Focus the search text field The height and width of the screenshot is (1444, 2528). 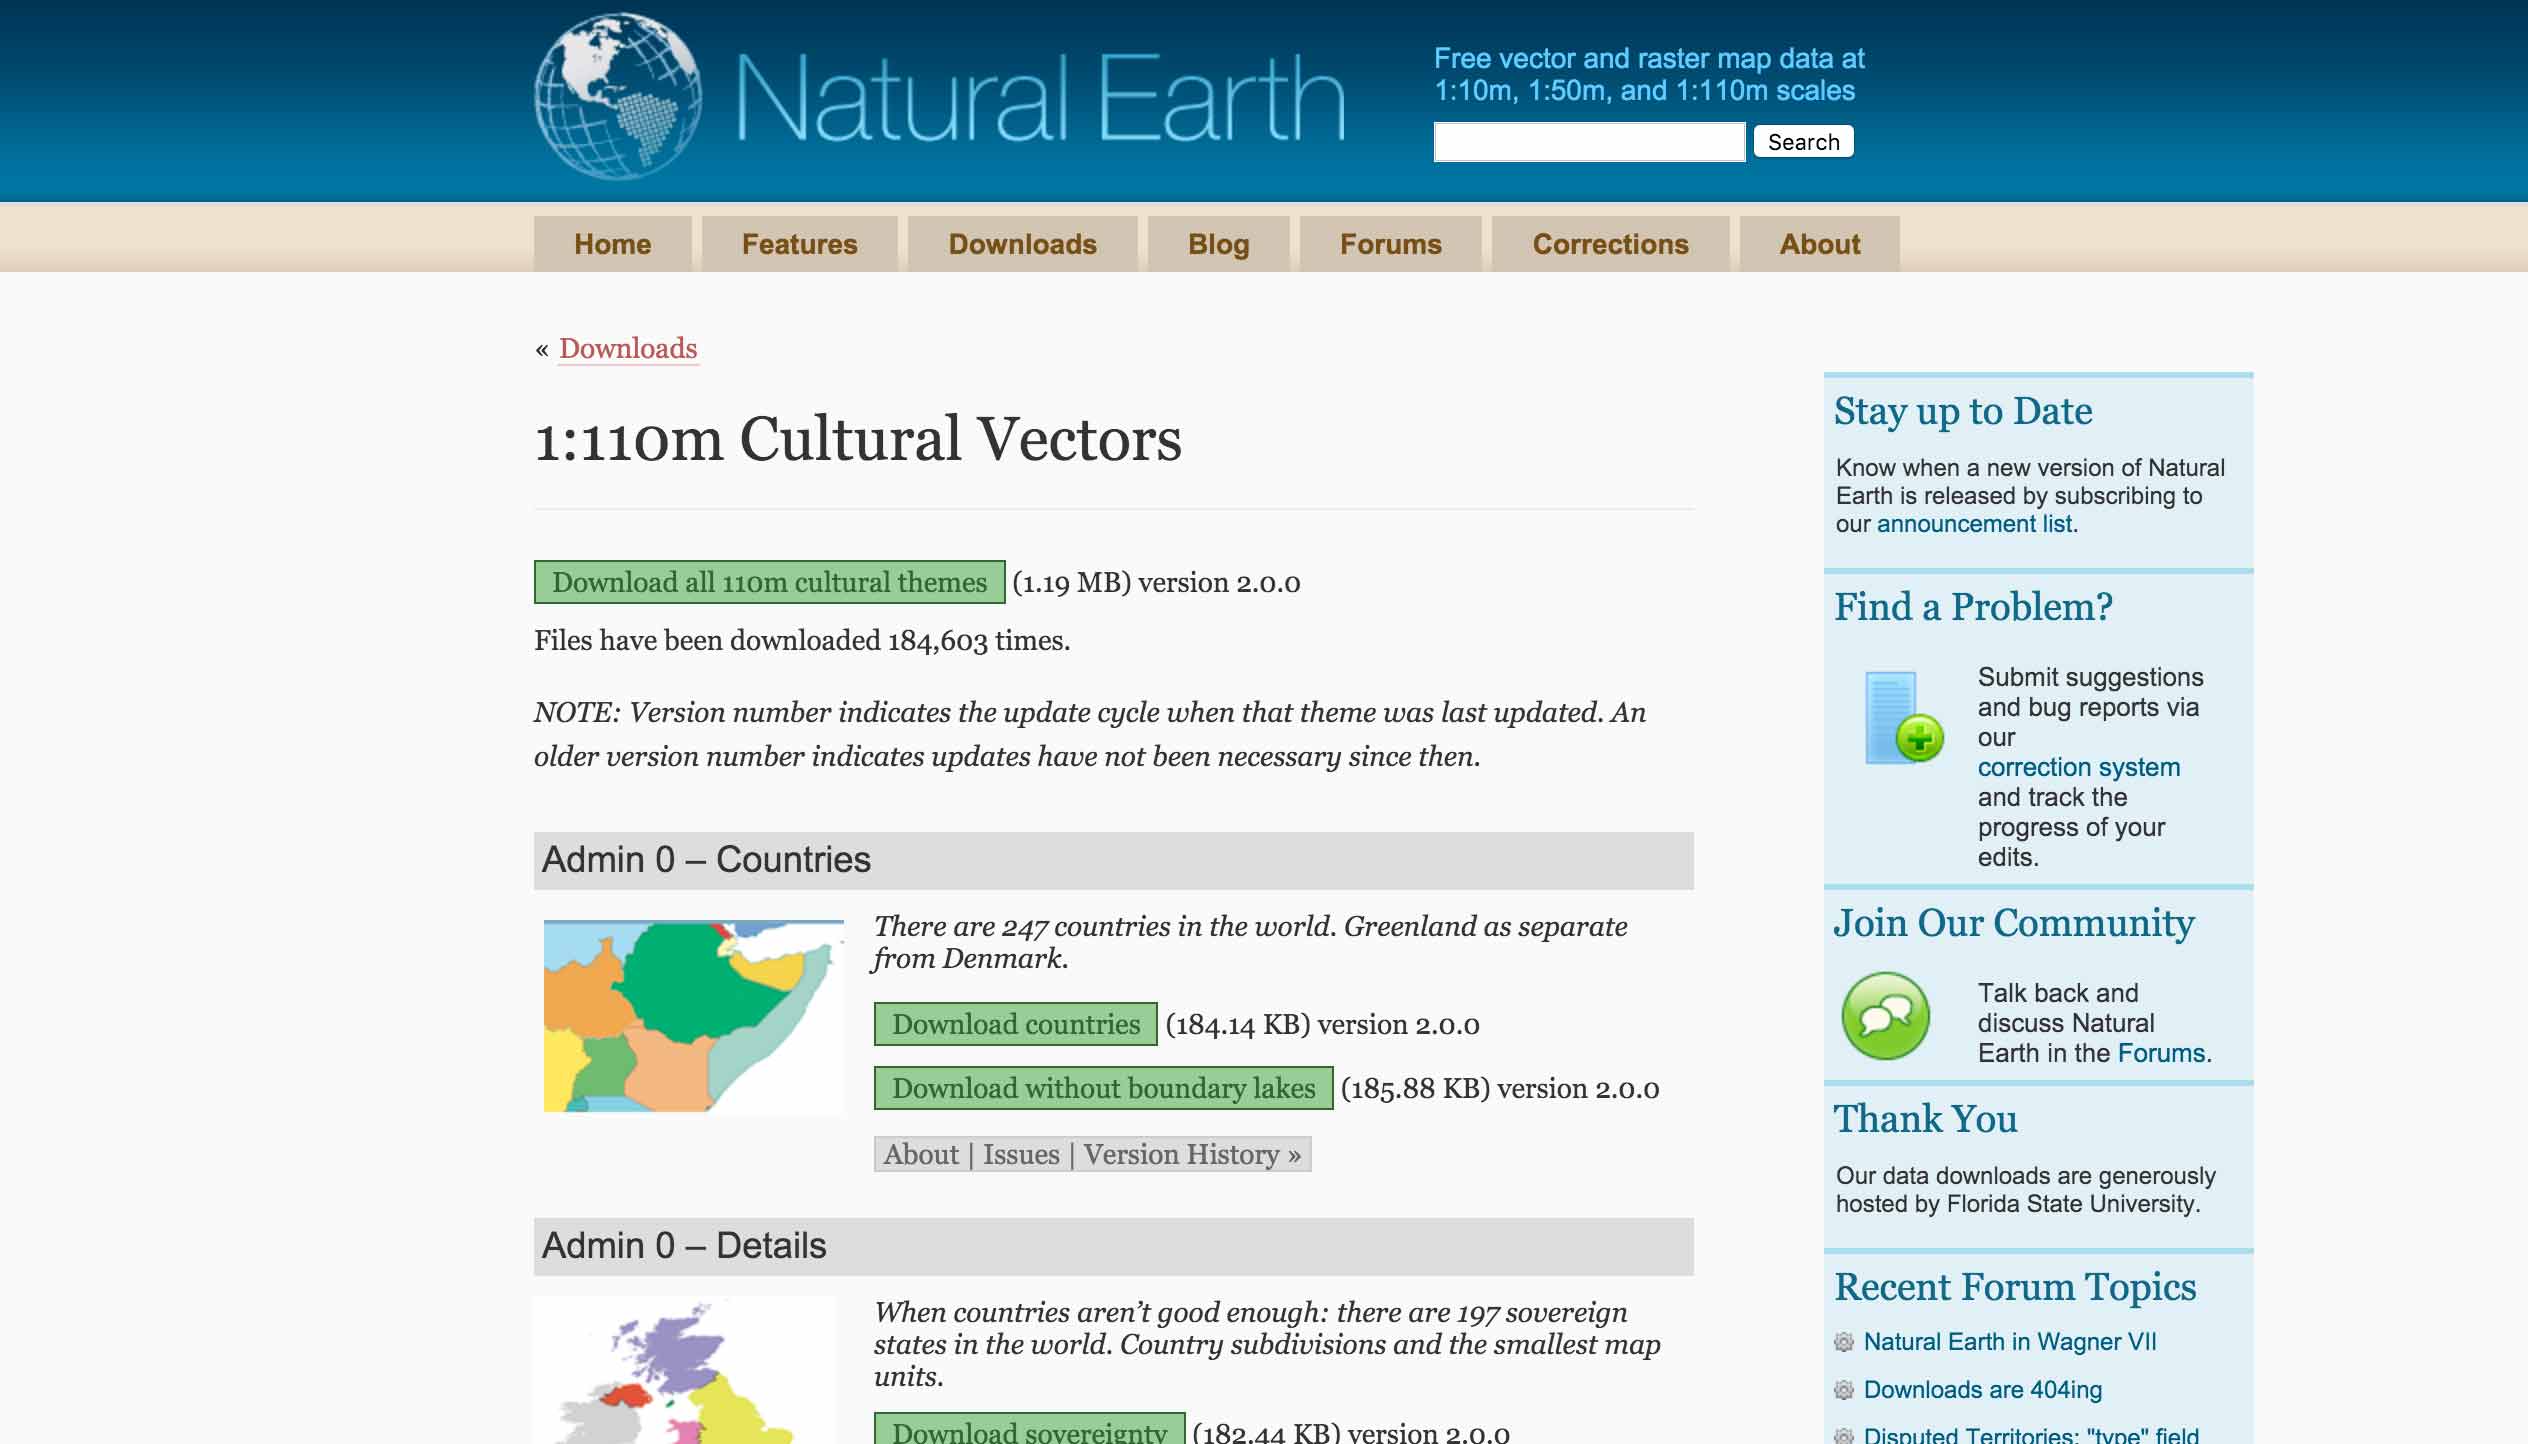pos(1589,142)
